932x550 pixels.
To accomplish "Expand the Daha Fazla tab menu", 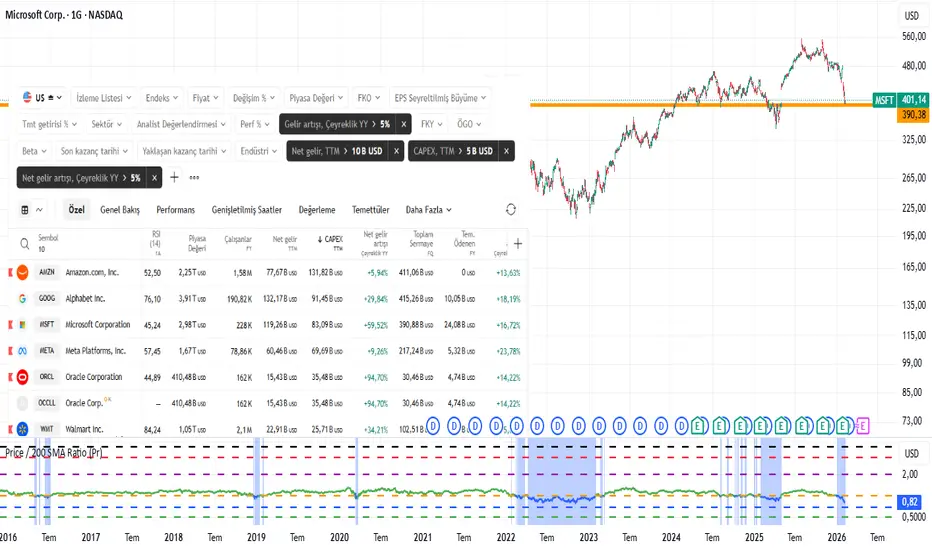I will (x=428, y=210).
